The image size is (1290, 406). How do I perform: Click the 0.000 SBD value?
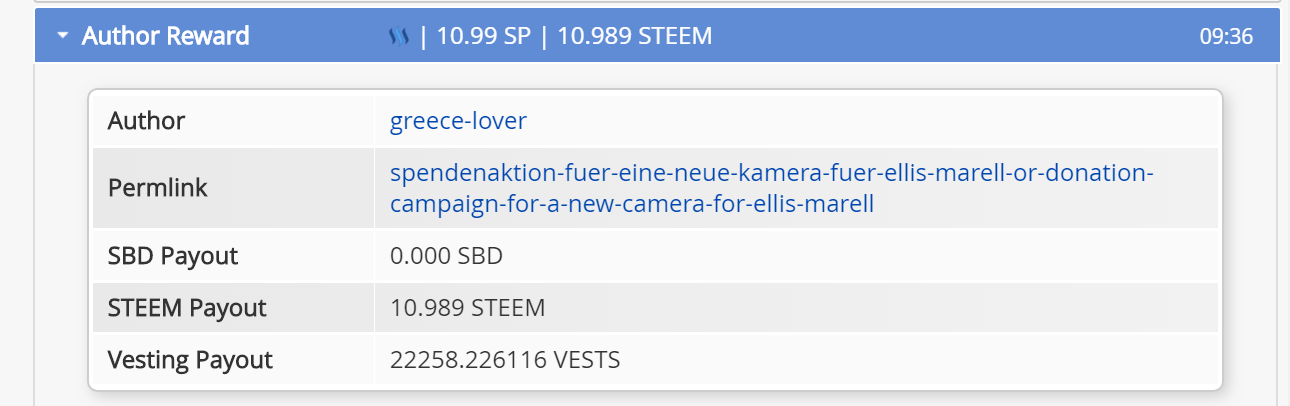(446, 255)
